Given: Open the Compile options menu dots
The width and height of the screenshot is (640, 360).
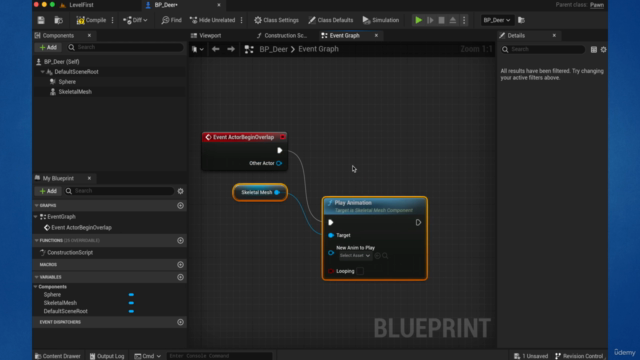Looking at the screenshot, I should click(113, 20).
